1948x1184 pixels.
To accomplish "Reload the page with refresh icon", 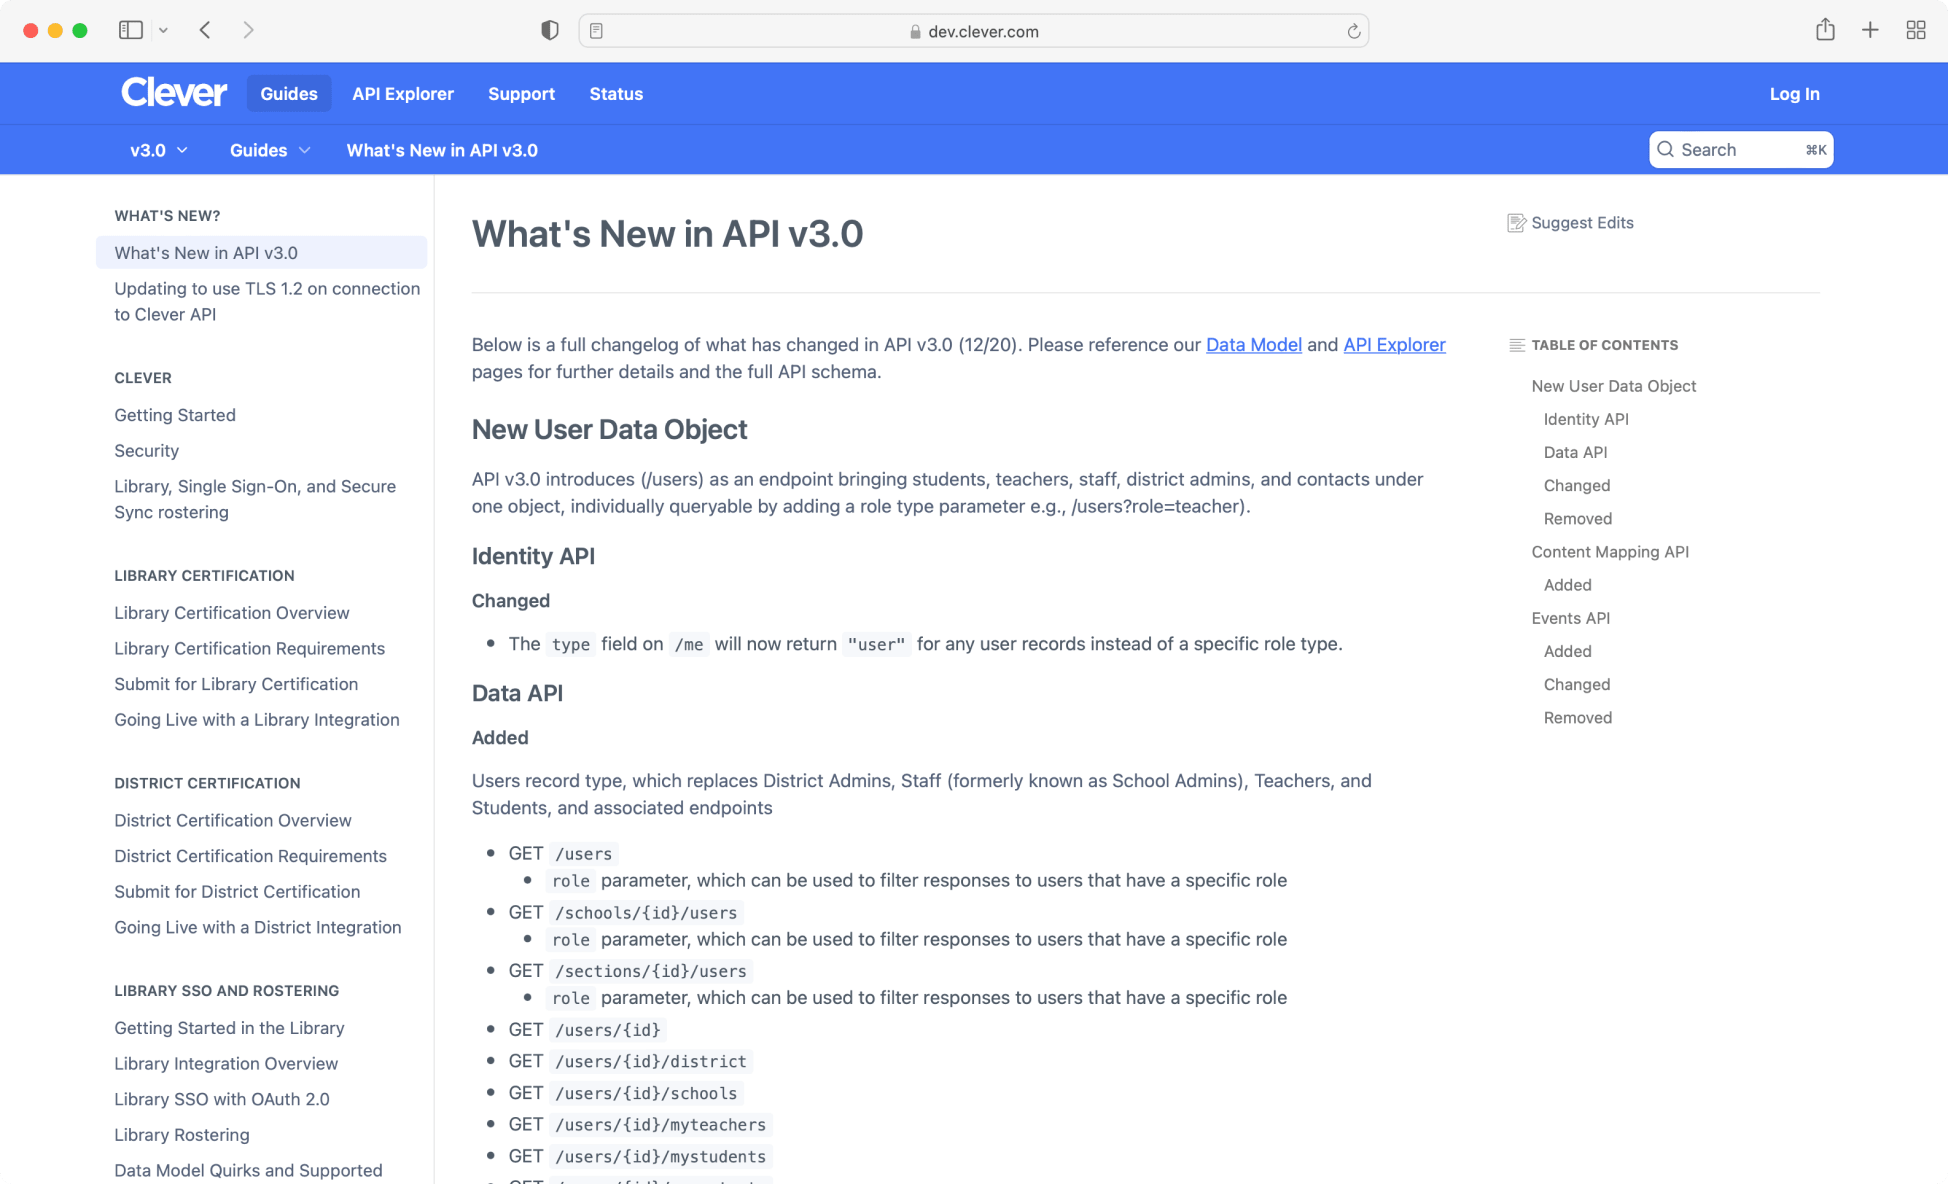I will (x=1353, y=31).
